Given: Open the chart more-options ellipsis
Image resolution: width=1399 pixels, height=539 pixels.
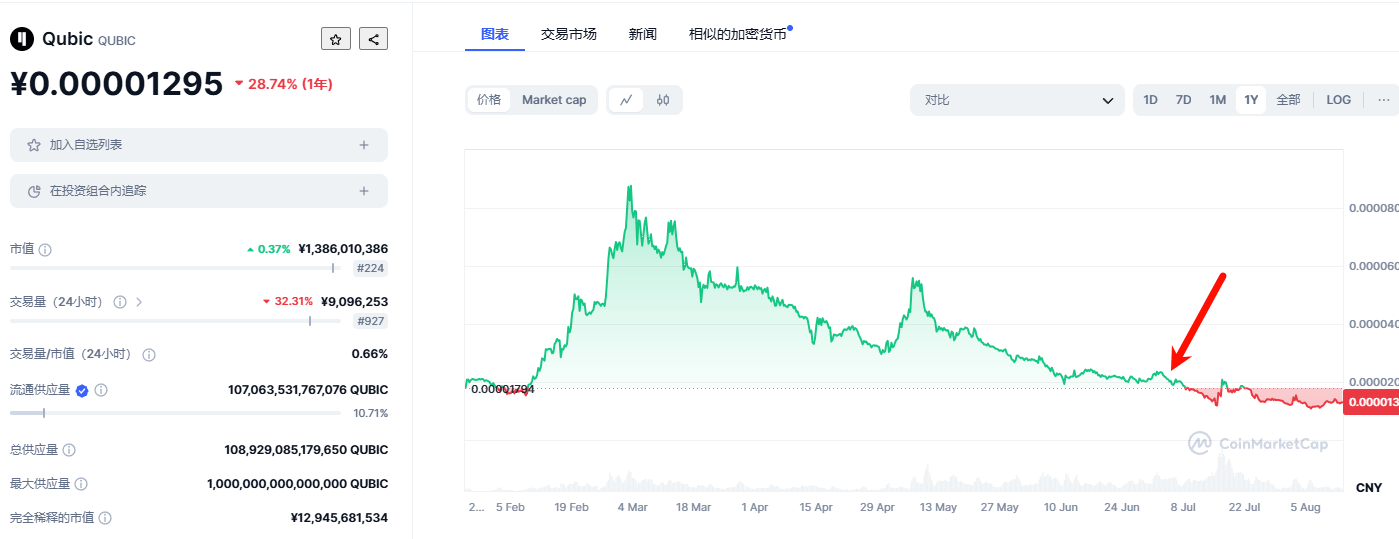Looking at the screenshot, I should pos(1384,100).
